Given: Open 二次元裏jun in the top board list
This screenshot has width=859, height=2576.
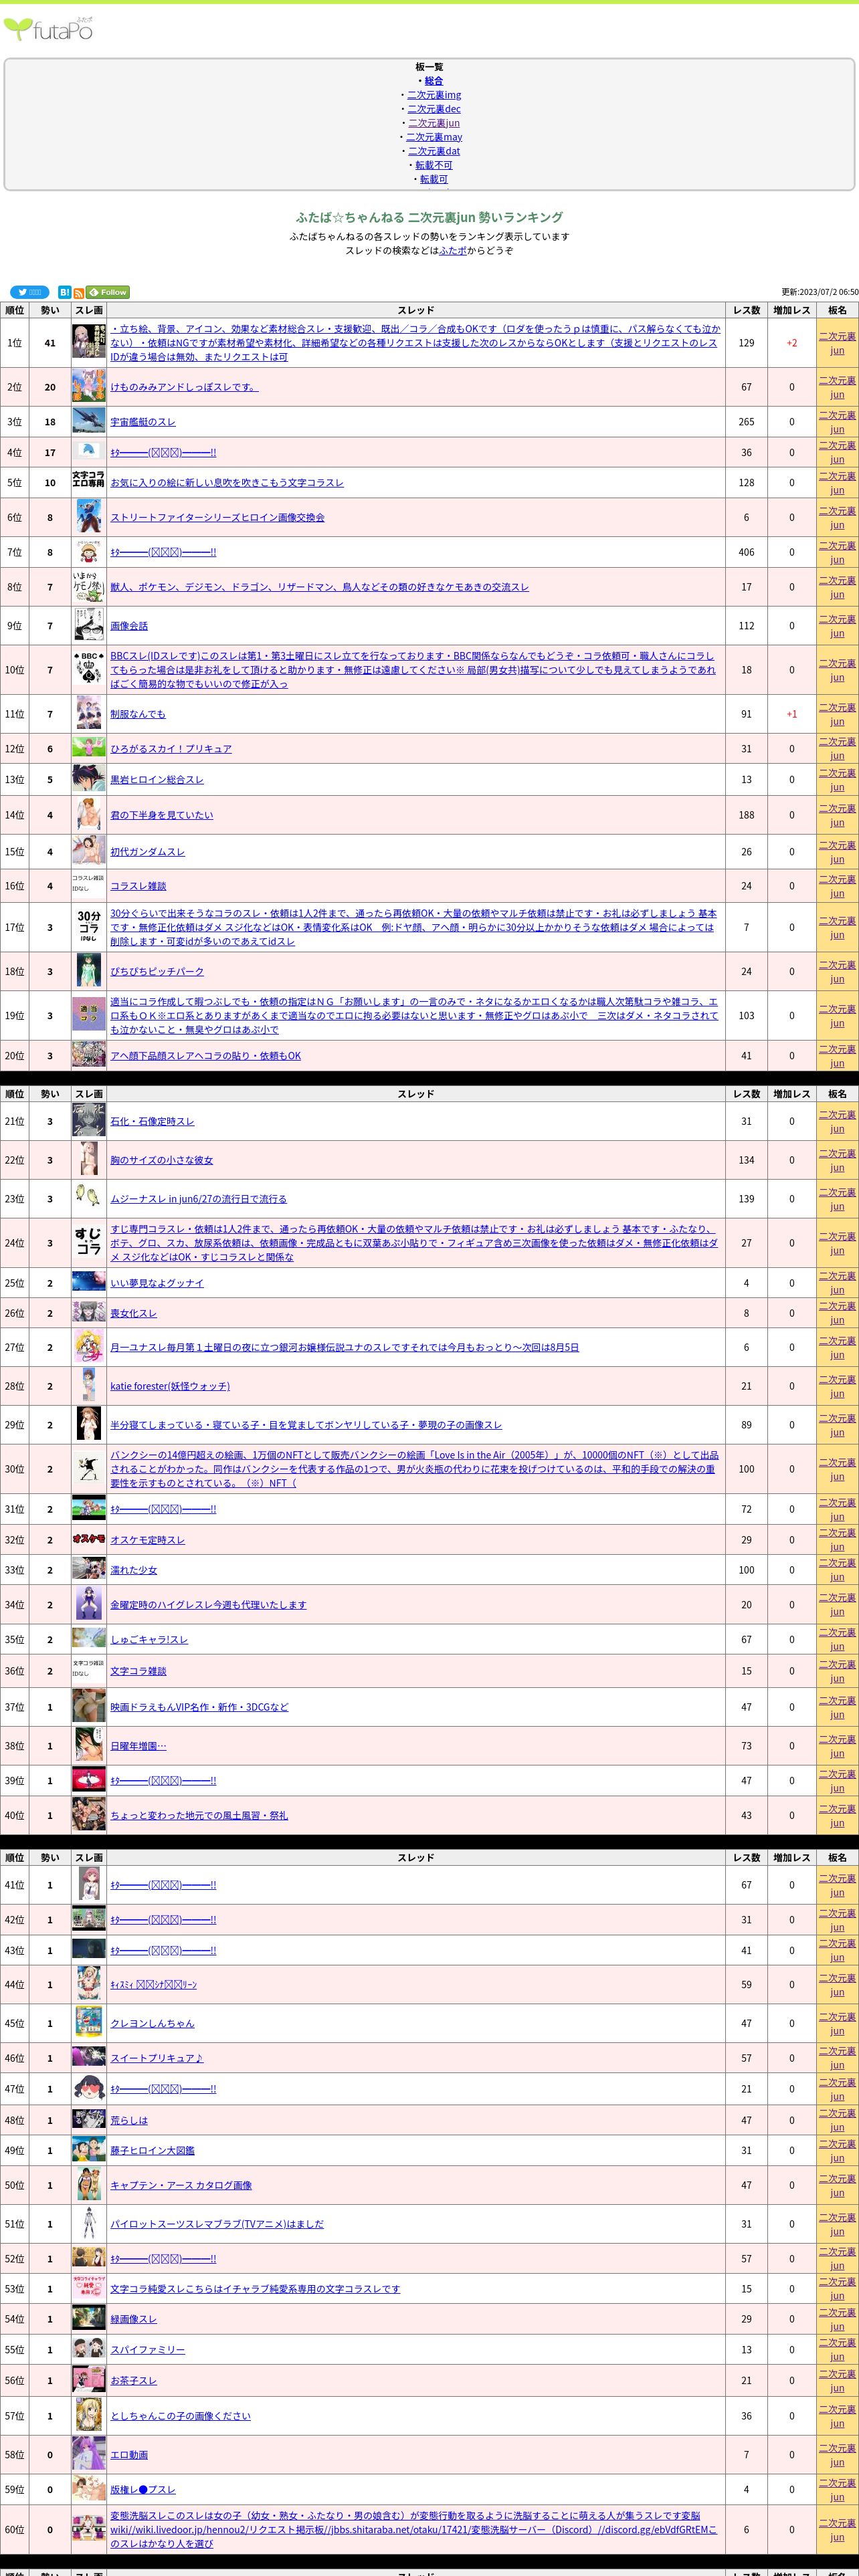Looking at the screenshot, I should 434,123.
